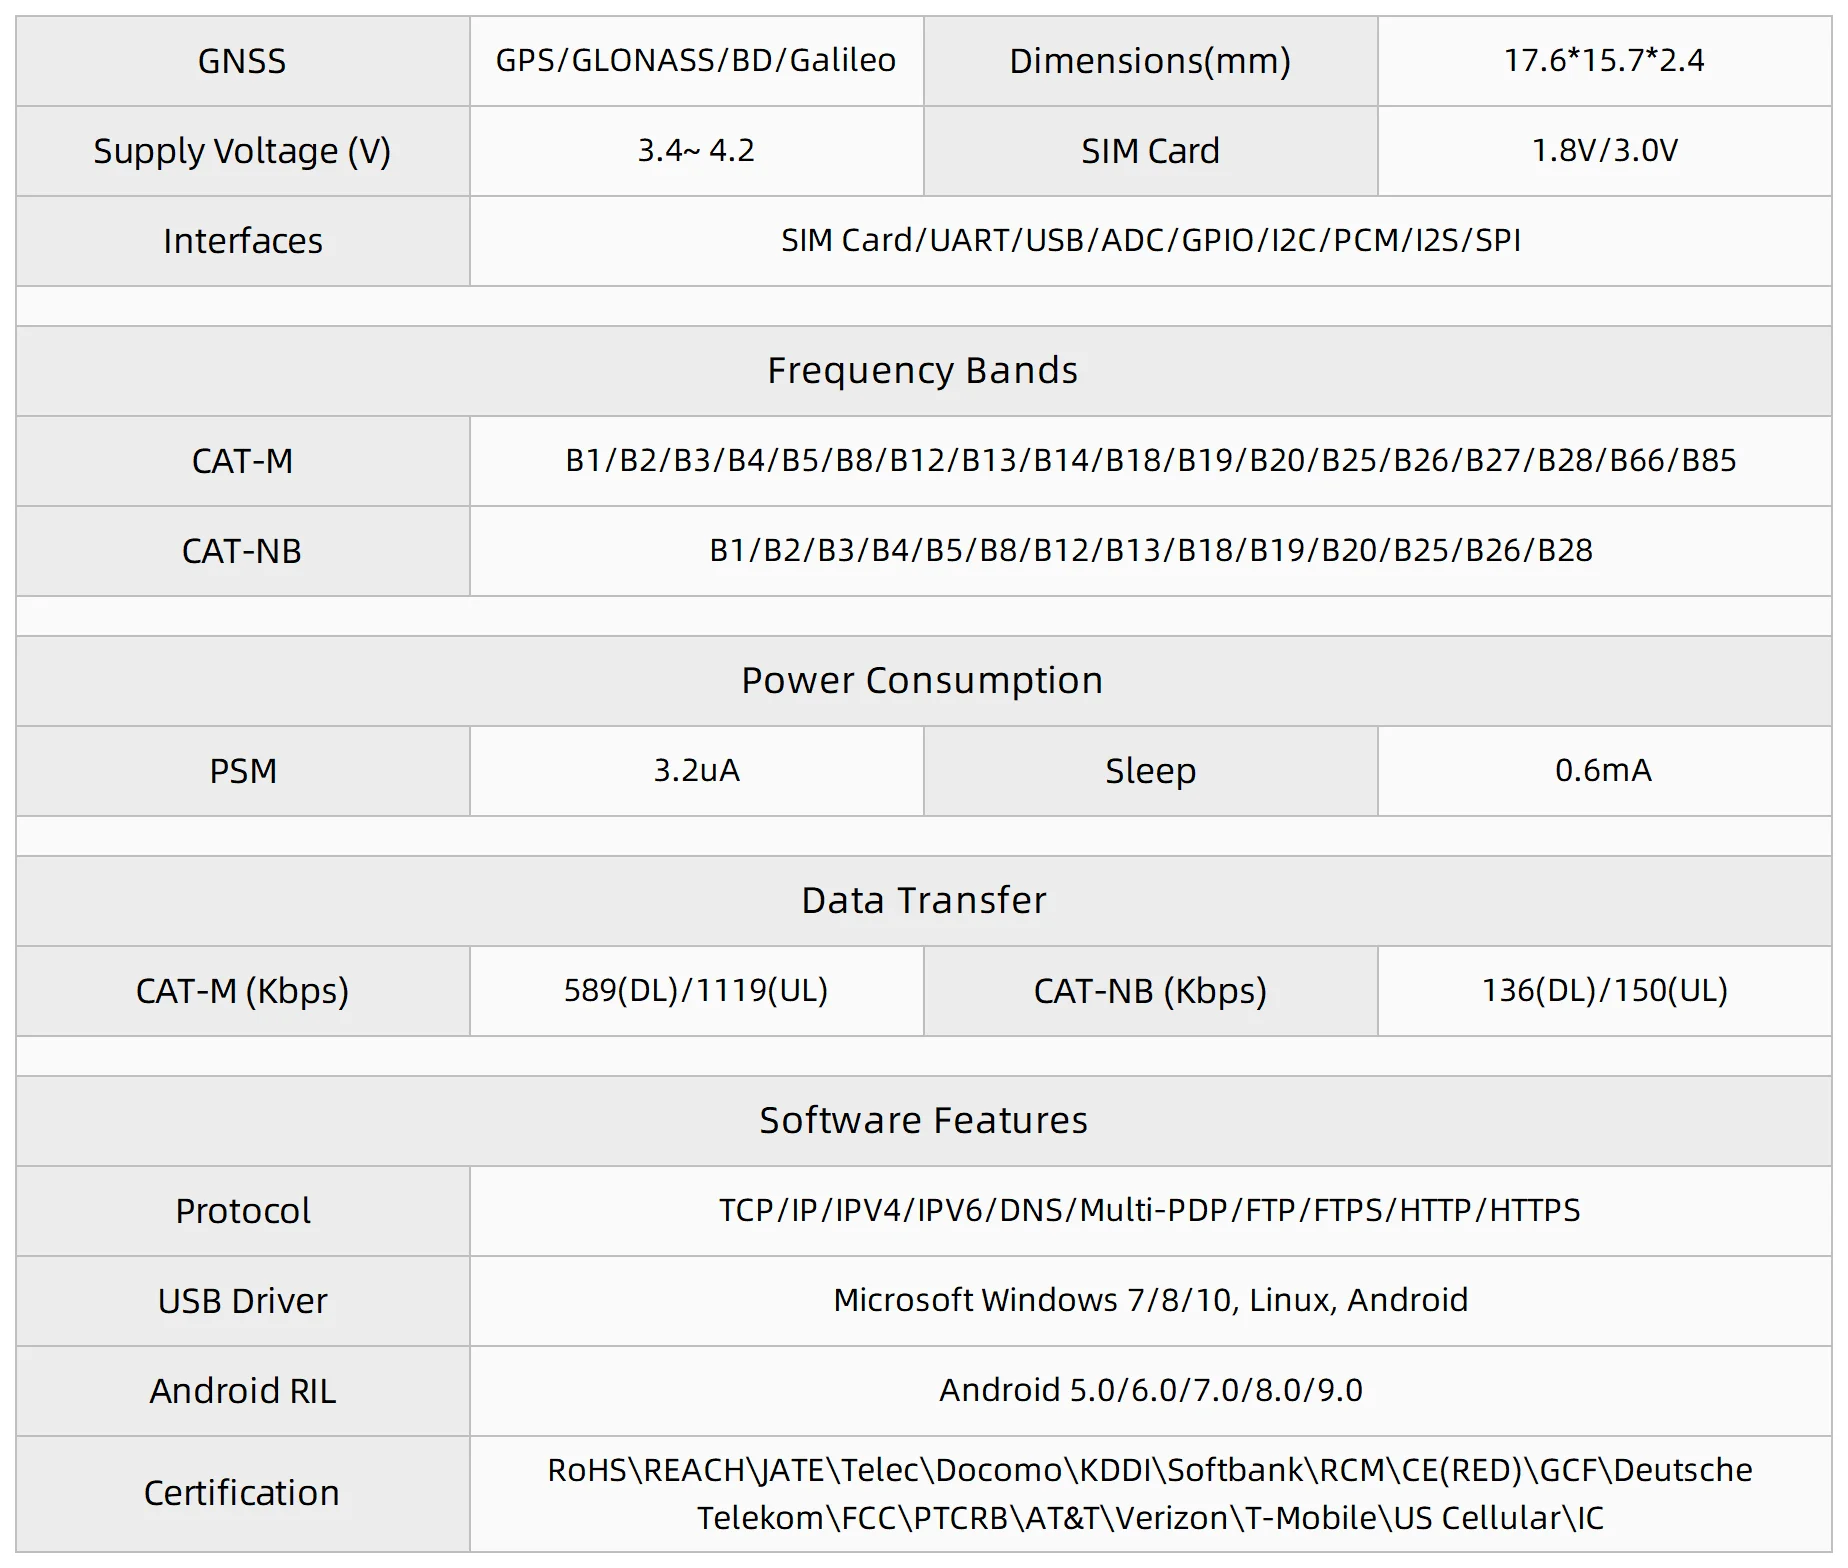This screenshot has height=1568, width=1848.
Task: Click the Certification row label
Action: pos(242,1493)
